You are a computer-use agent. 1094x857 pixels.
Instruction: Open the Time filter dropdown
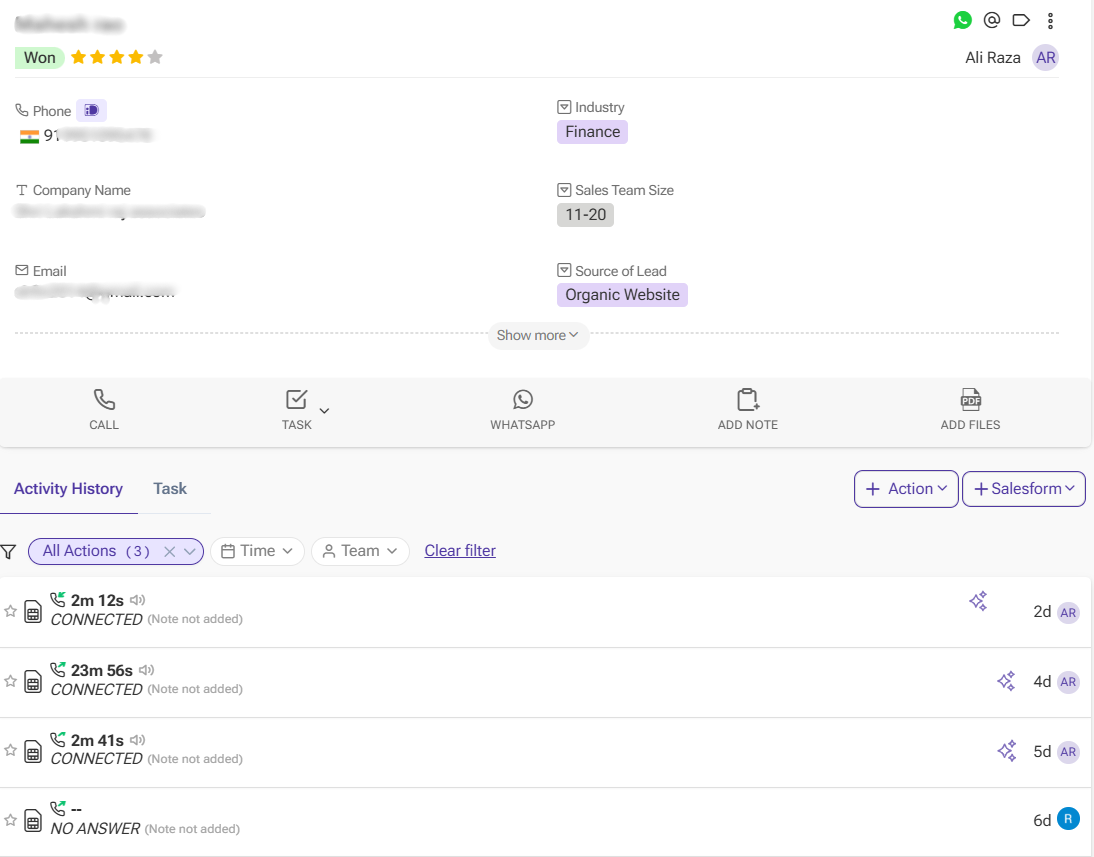[x=257, y=551]
